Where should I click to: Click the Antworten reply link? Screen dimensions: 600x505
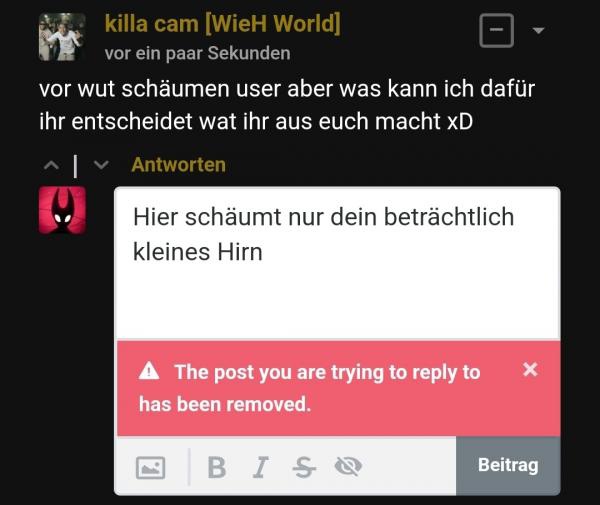coord(178,165)
